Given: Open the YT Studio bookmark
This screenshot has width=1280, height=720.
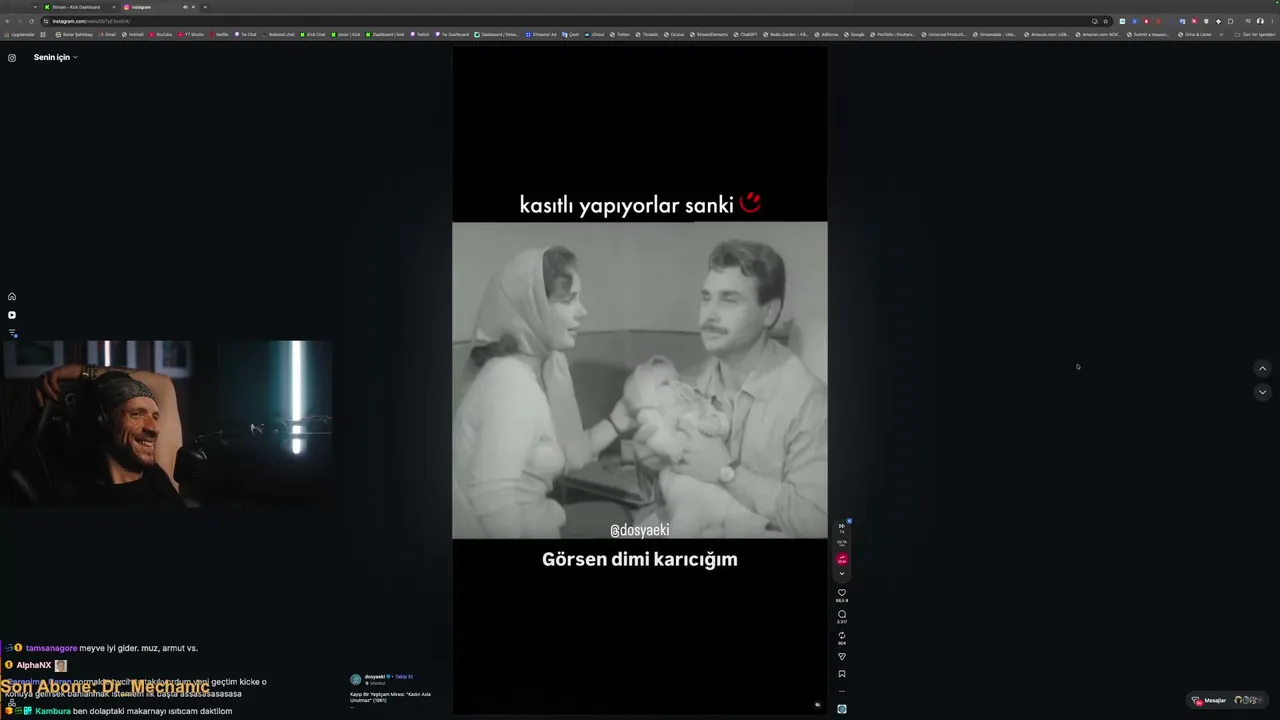Looking at the screenshot, I should [x=191, y=34].
